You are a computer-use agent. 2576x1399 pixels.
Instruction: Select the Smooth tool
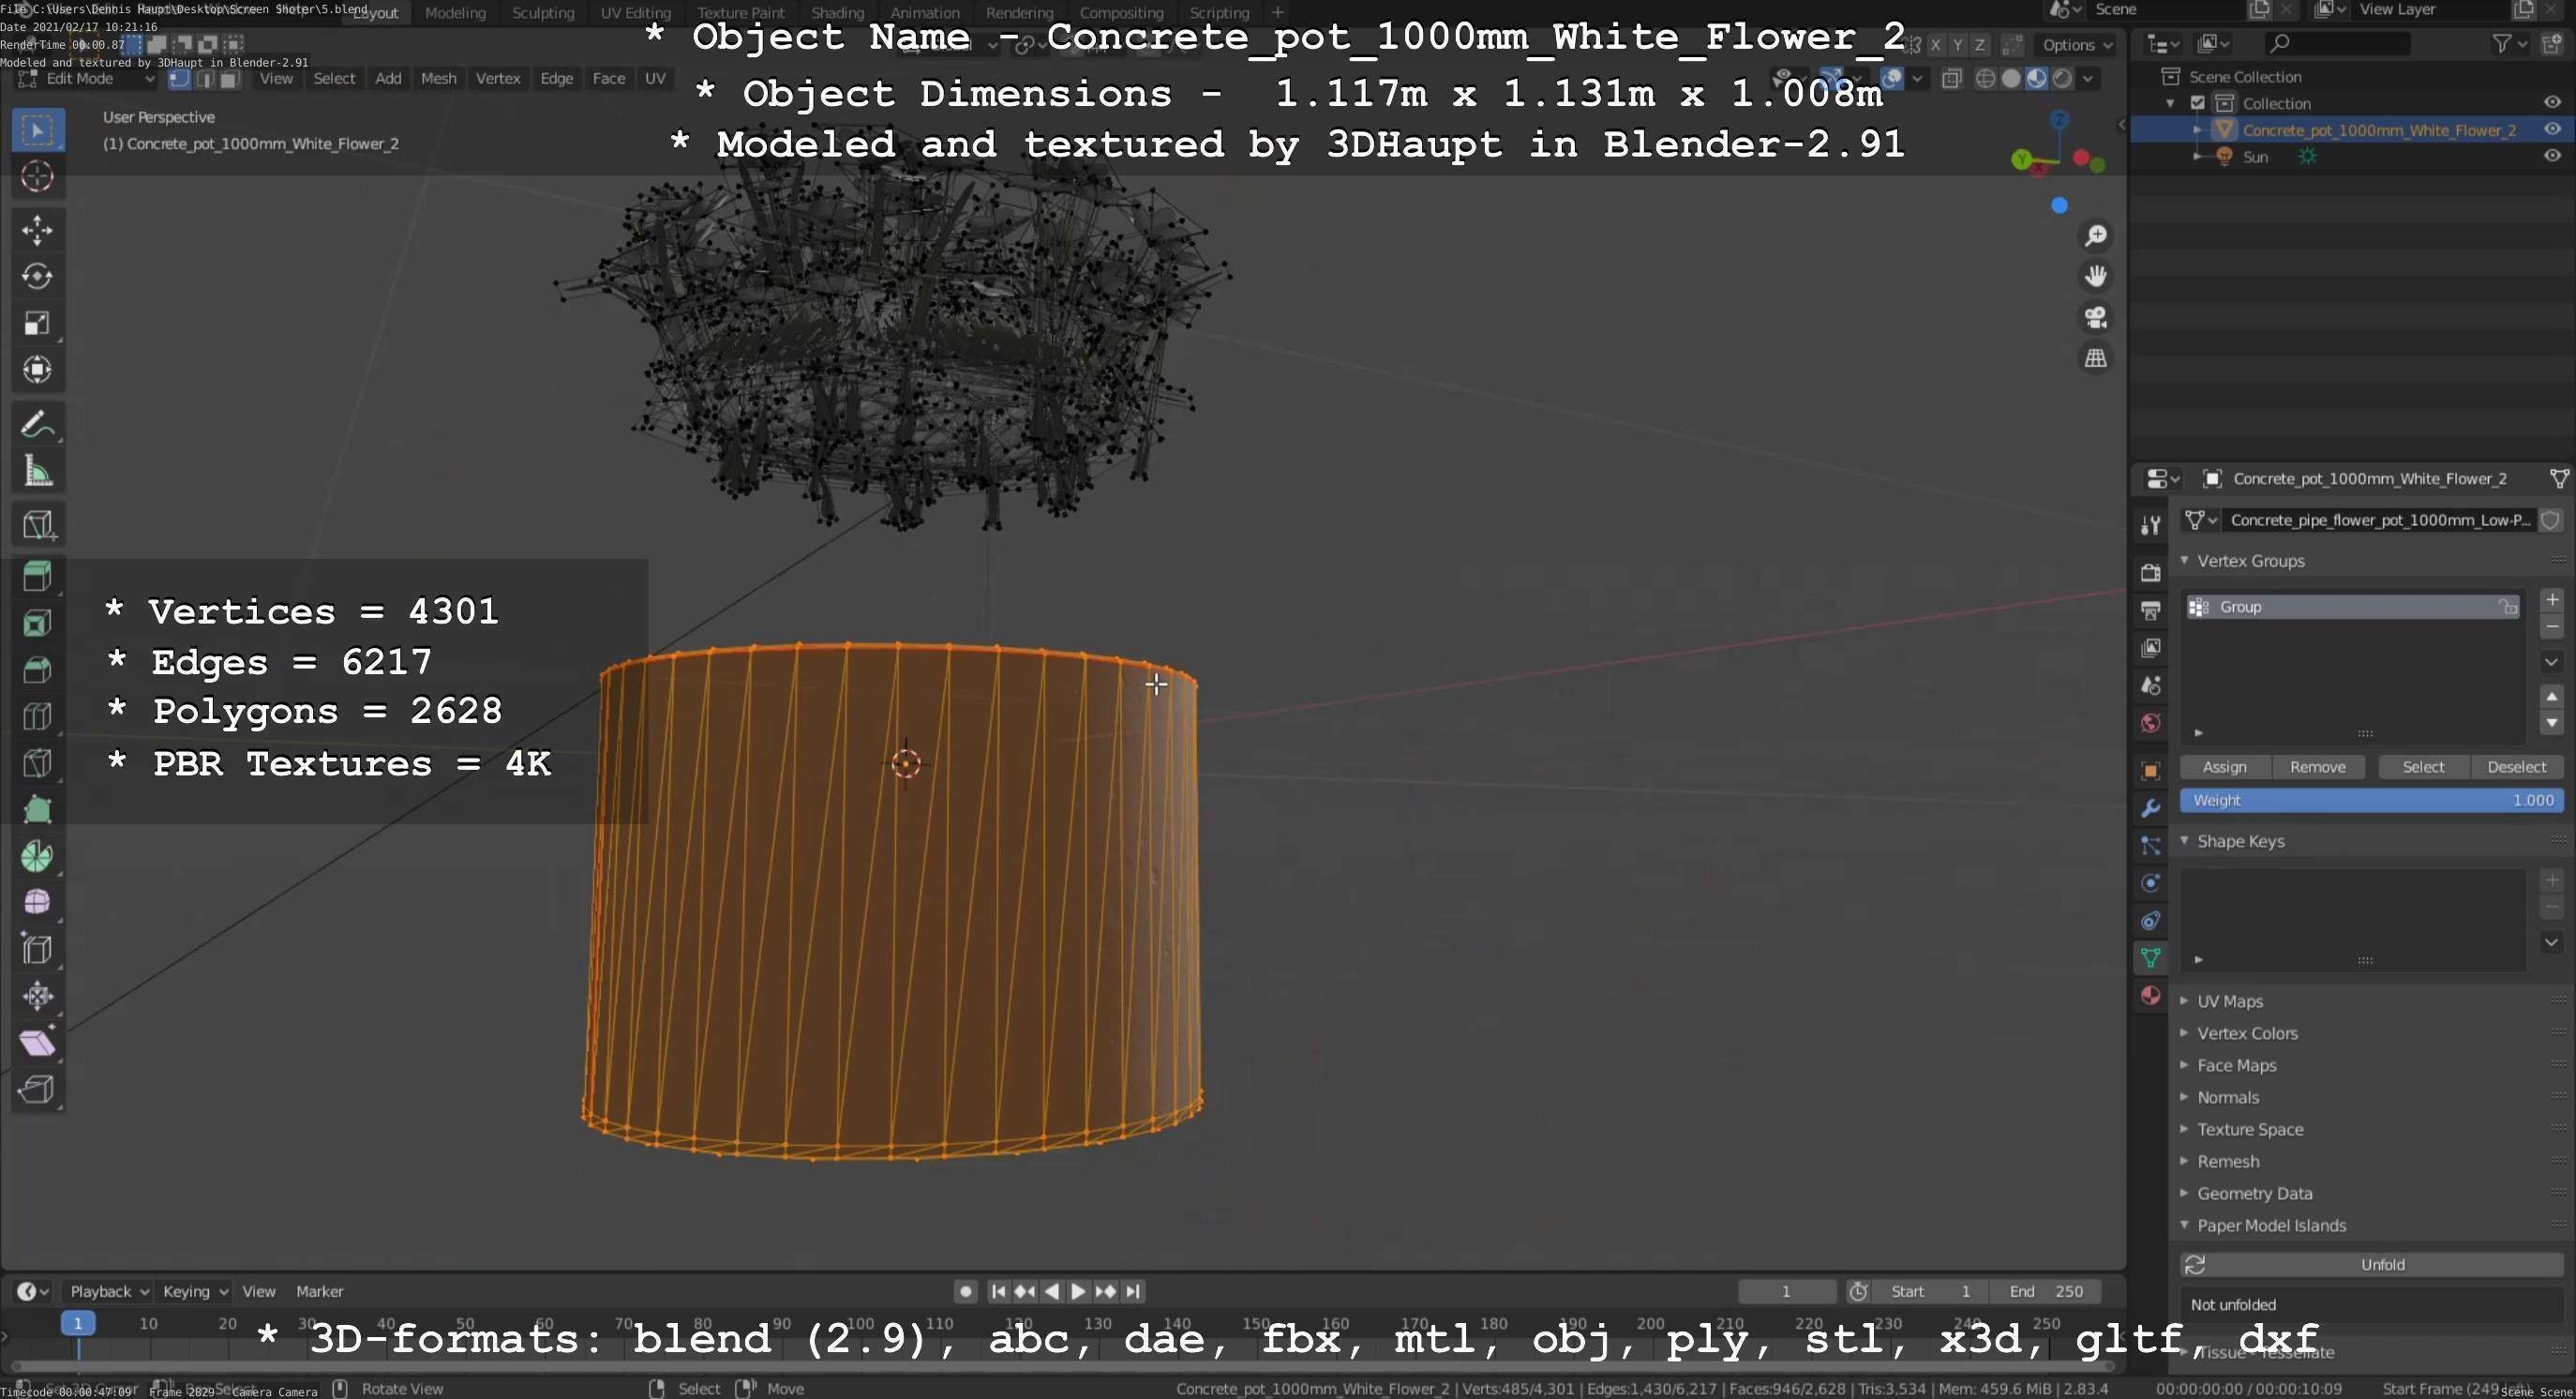(x=38, y=903)
